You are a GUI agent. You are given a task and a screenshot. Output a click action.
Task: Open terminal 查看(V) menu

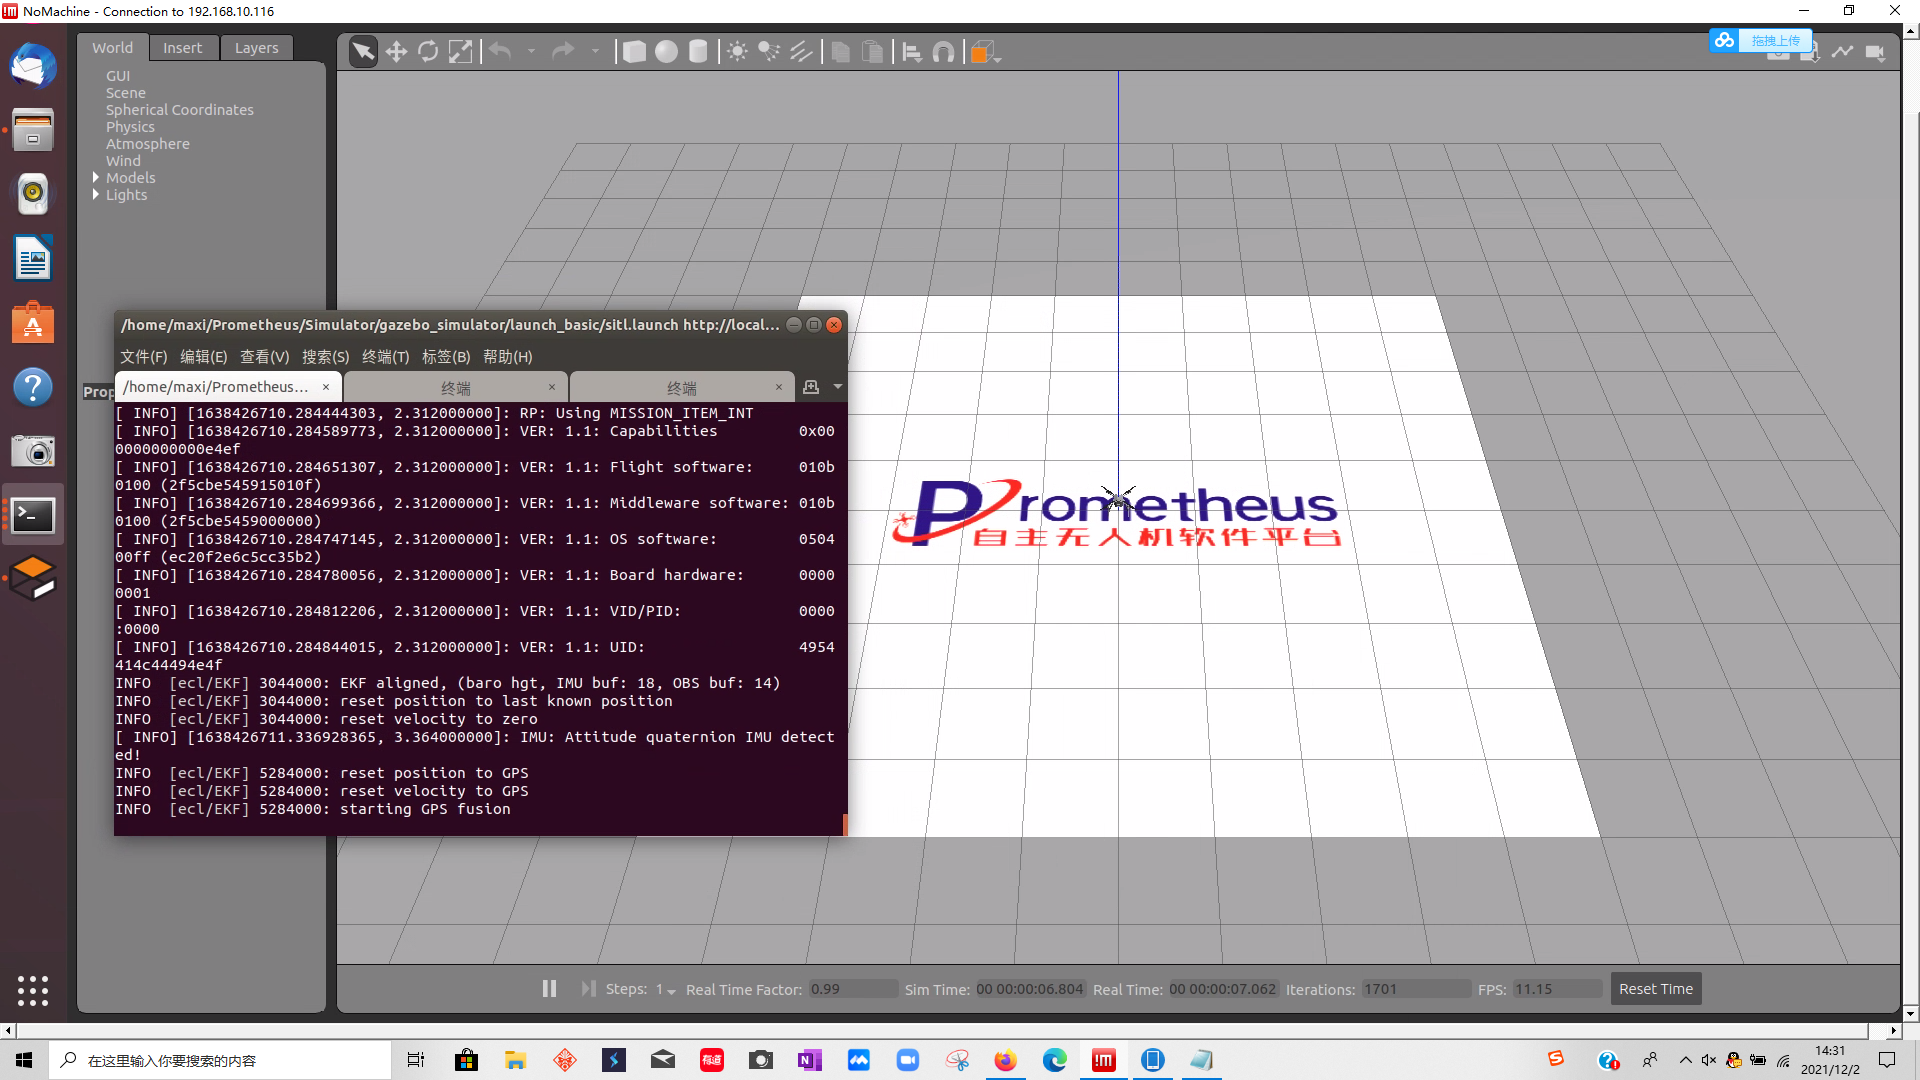coord(265,357)
